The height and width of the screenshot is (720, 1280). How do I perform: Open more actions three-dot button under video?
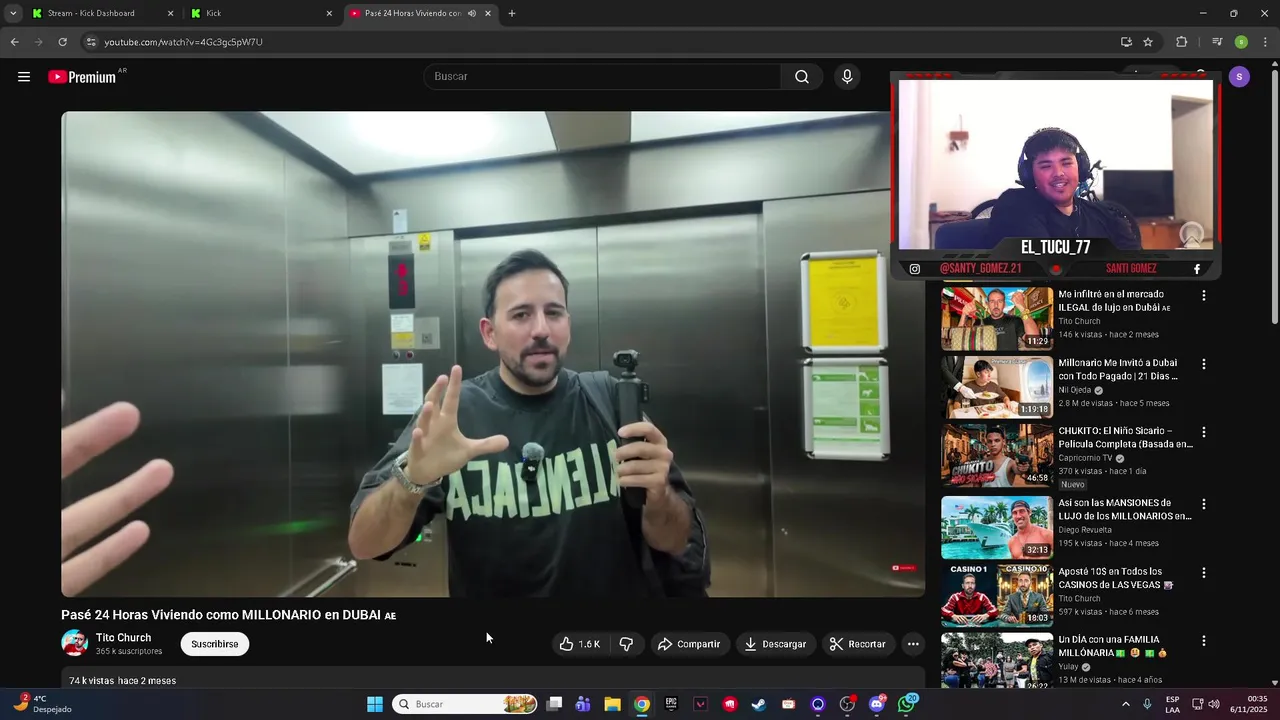pos(913,644)
